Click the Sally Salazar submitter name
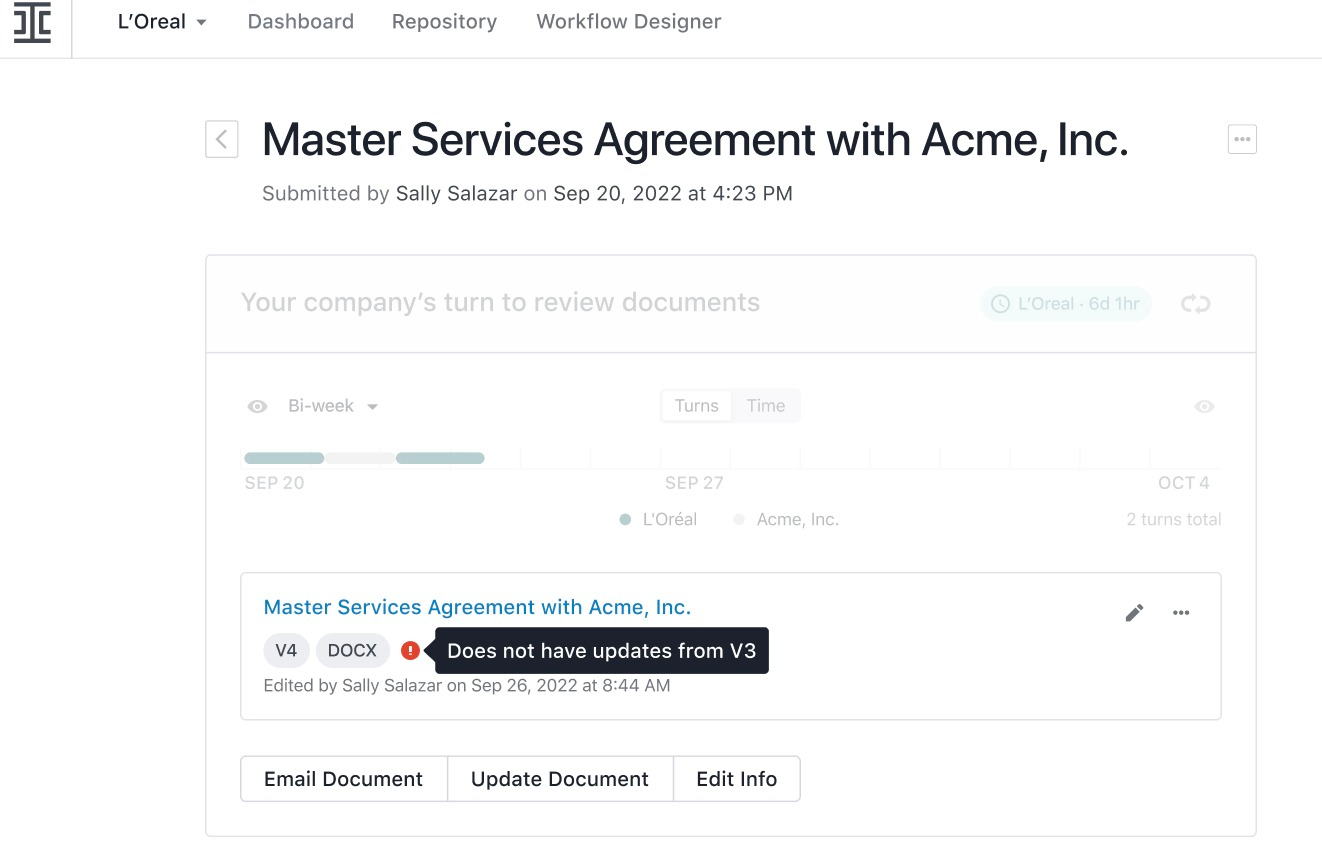Image resolution: width=1322 pixels, height=852 pixels. [x=456, y=194]
